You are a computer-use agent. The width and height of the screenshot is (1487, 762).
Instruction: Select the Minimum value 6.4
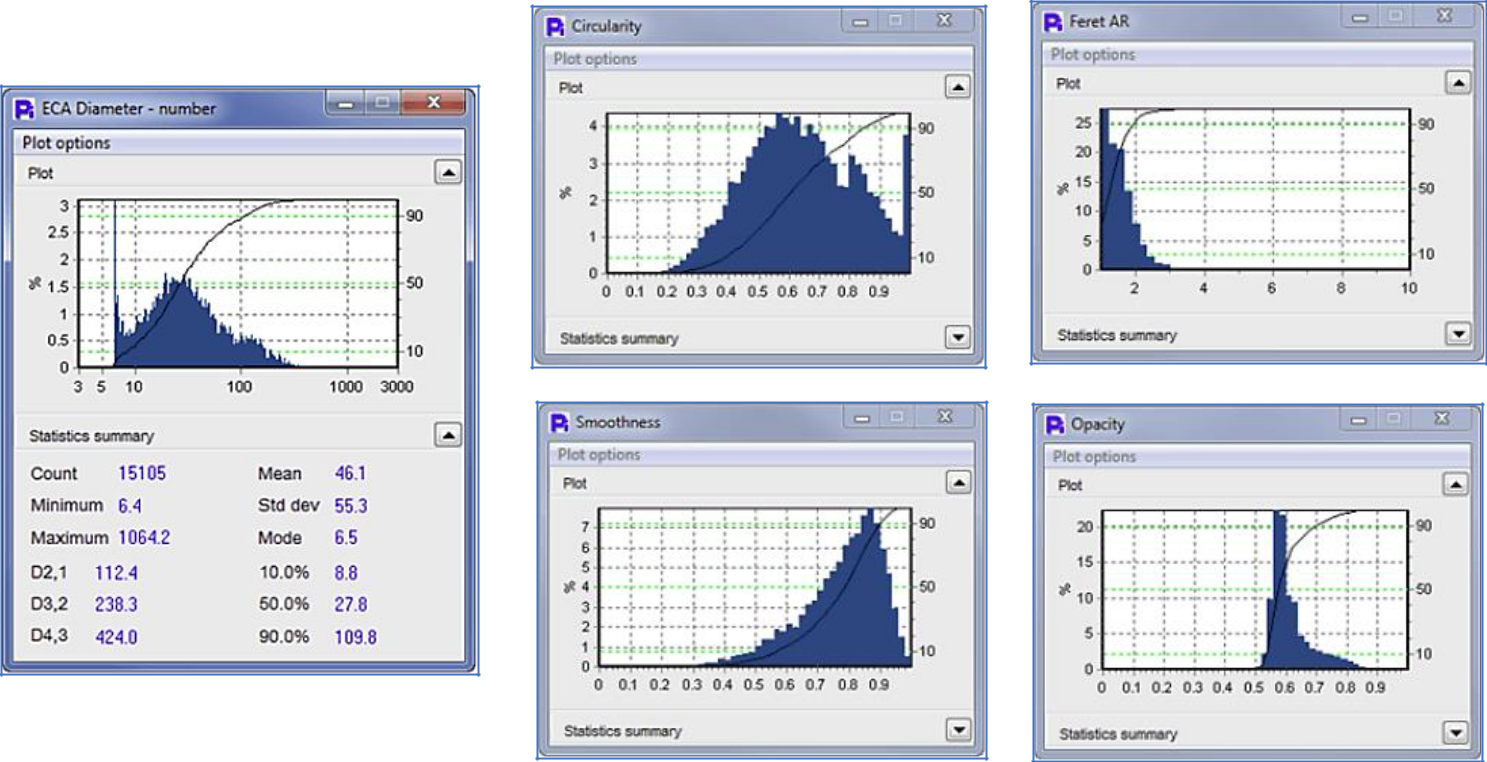[130, 506]
